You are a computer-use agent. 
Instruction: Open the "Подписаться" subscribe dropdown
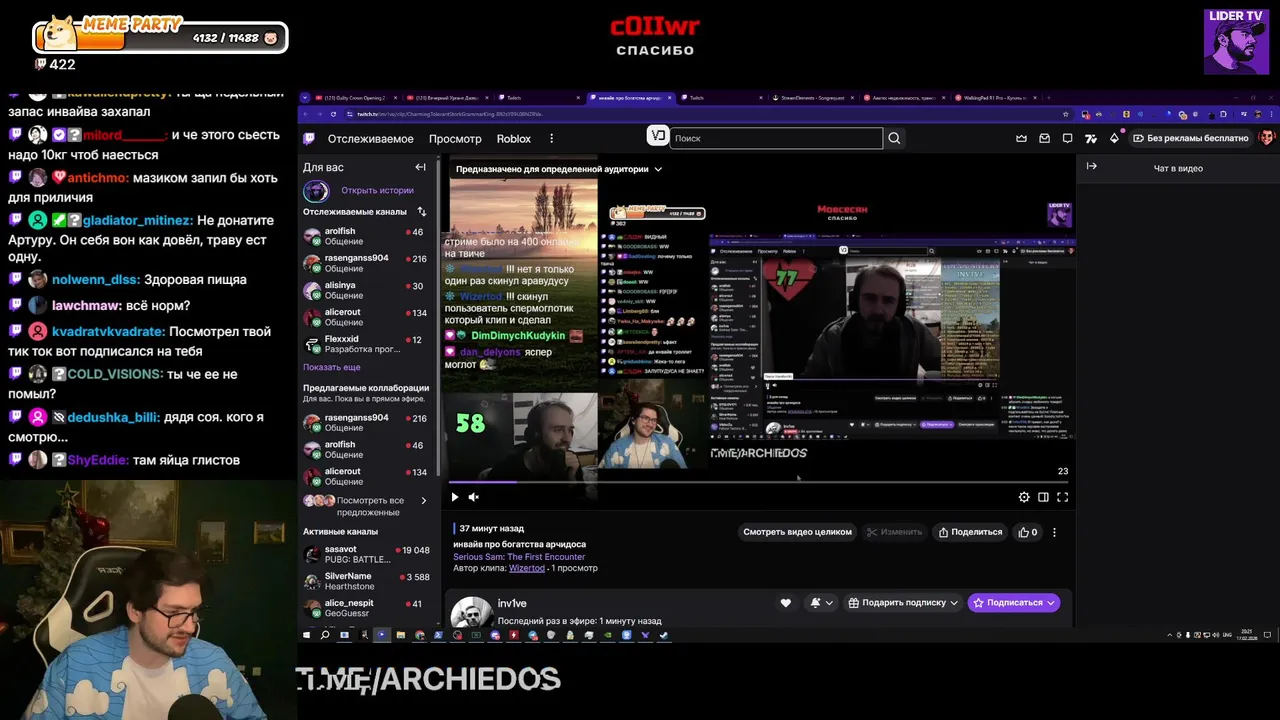(1014, 602)
